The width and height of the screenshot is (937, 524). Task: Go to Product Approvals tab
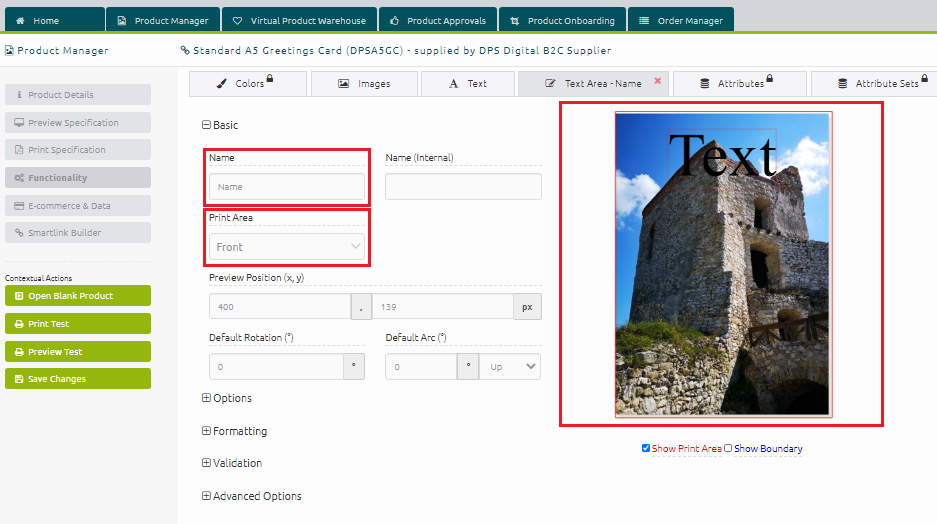click(x=438, y=20)
